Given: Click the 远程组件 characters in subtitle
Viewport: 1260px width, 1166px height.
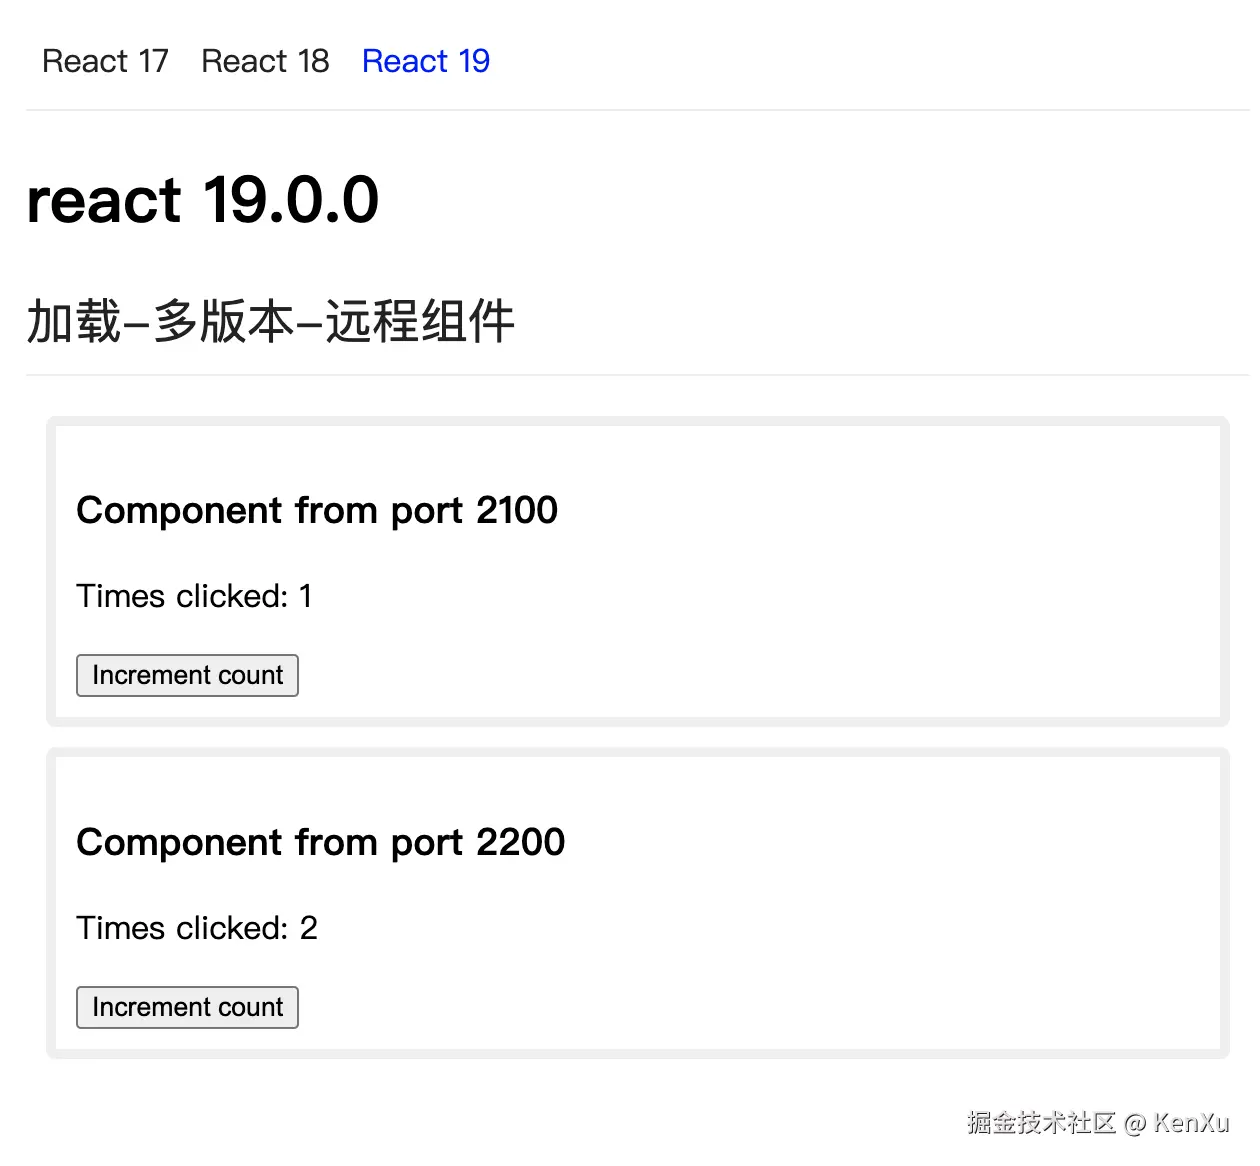Looking at the screenshot, I should (420, 322).
